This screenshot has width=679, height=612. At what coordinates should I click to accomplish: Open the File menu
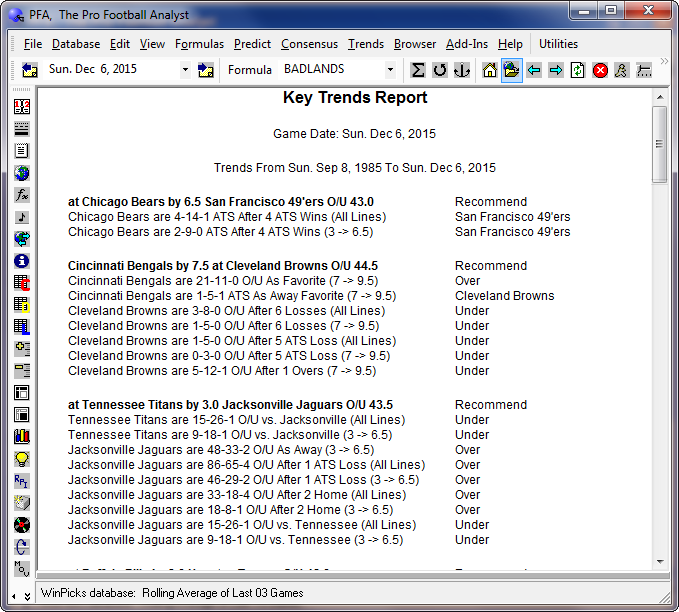(x=33, y=44)
